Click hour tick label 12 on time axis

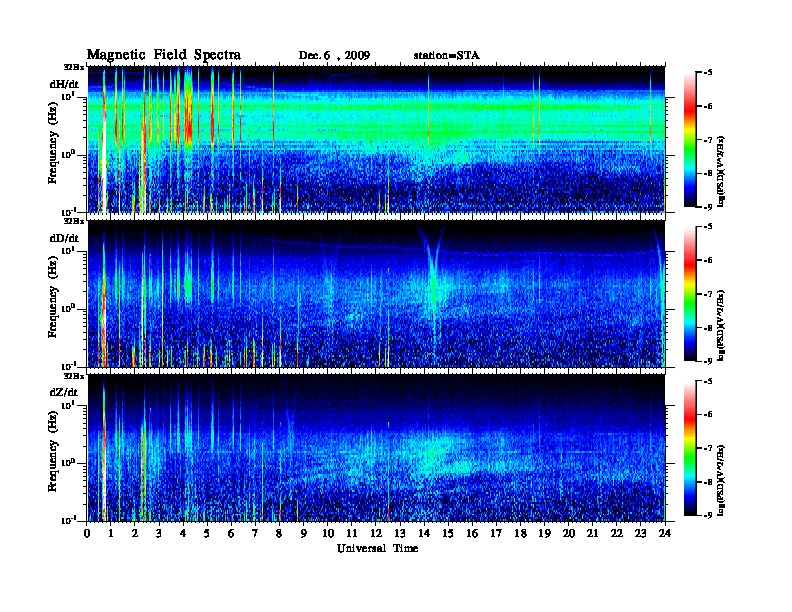pyautogui.click(x=376, y=534)
